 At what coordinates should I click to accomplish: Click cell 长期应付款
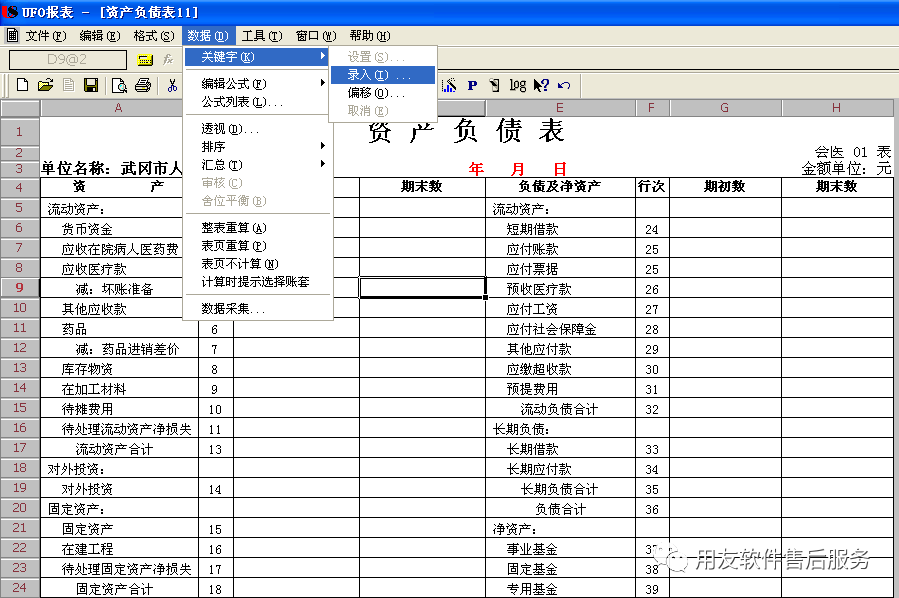pos(560,470)
